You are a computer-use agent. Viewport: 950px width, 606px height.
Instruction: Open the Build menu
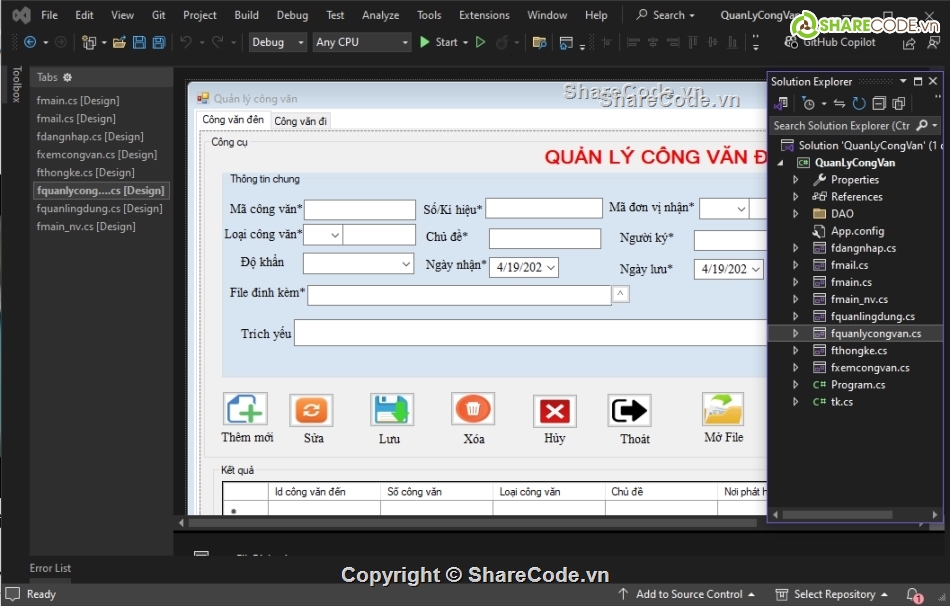pos(246,15)
